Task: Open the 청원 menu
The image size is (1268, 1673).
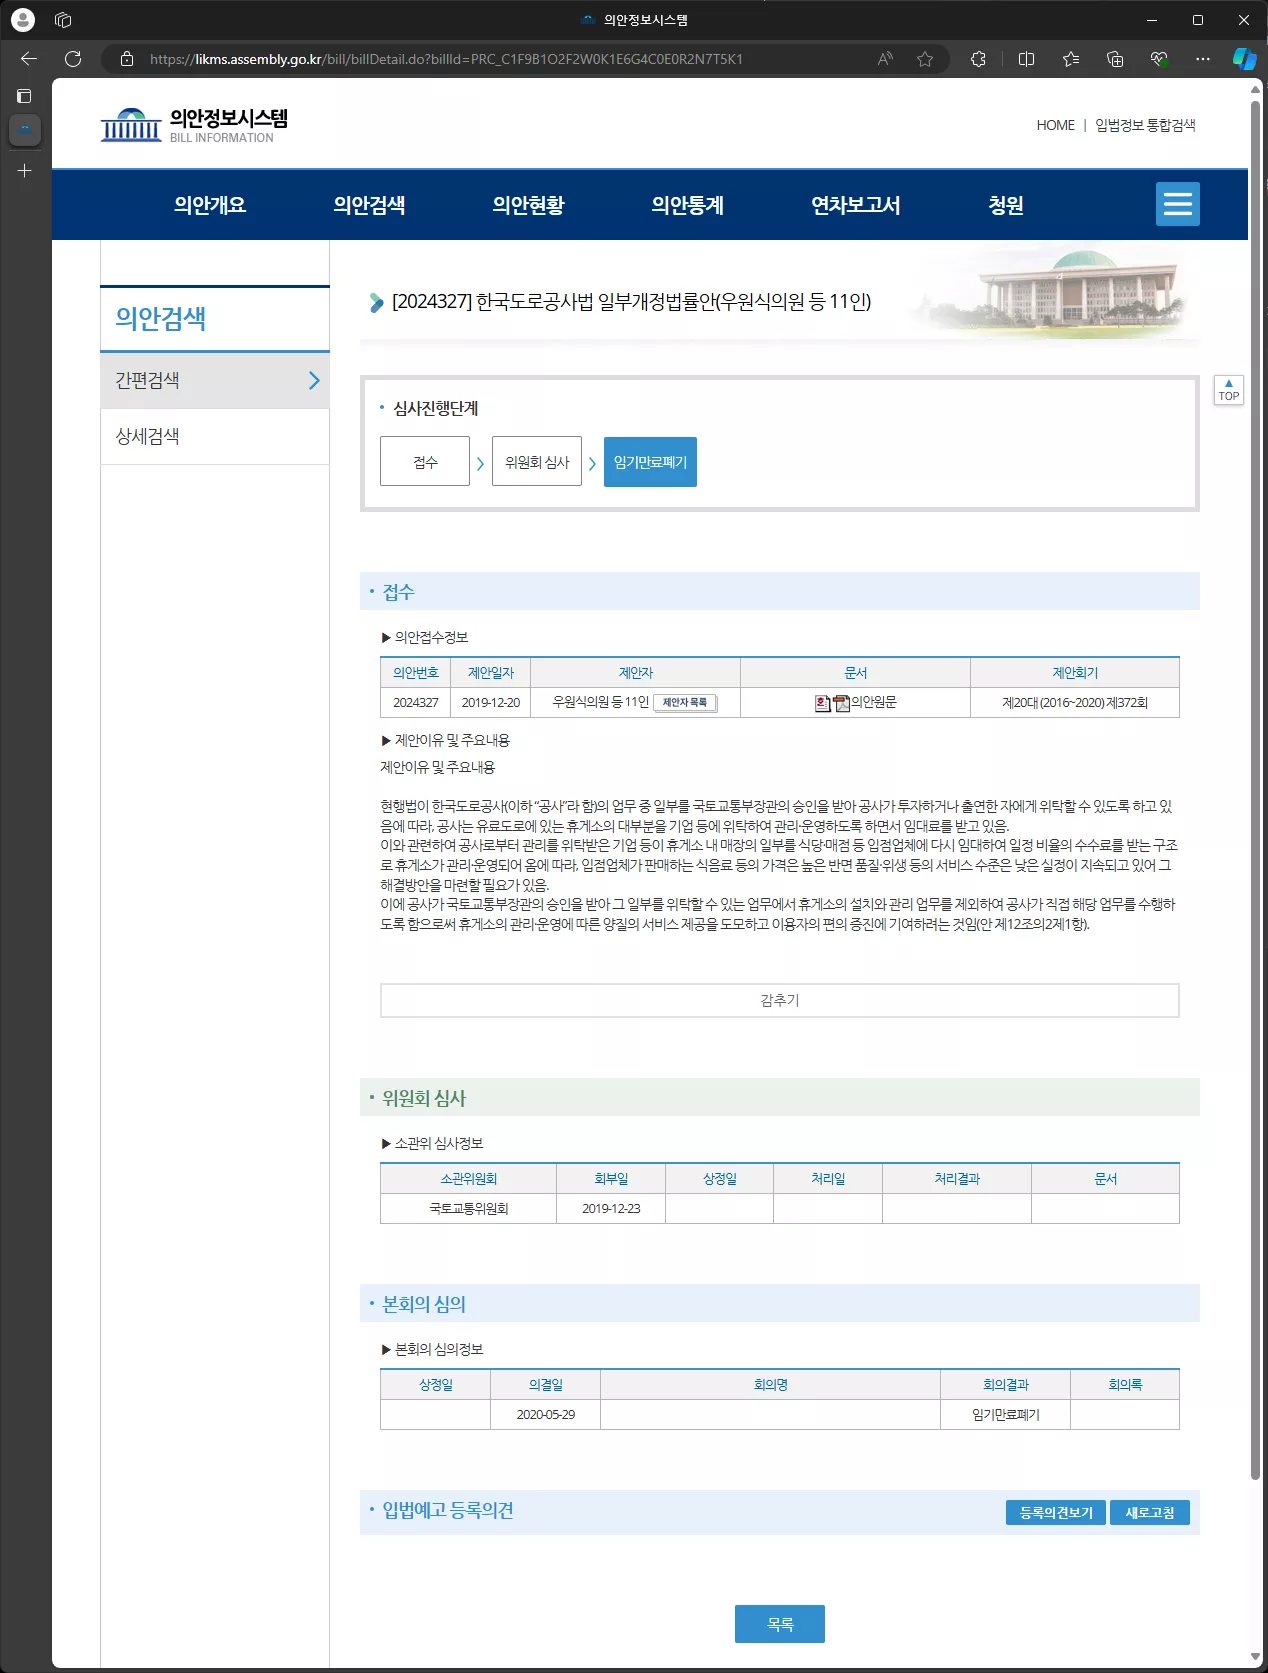Action: (x=1006, y=205)
